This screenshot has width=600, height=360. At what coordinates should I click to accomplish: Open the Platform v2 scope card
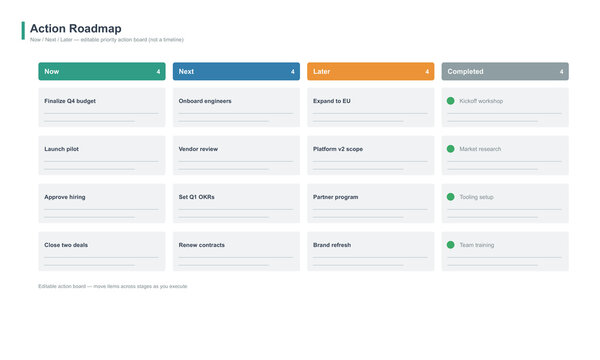click(370, 155)
